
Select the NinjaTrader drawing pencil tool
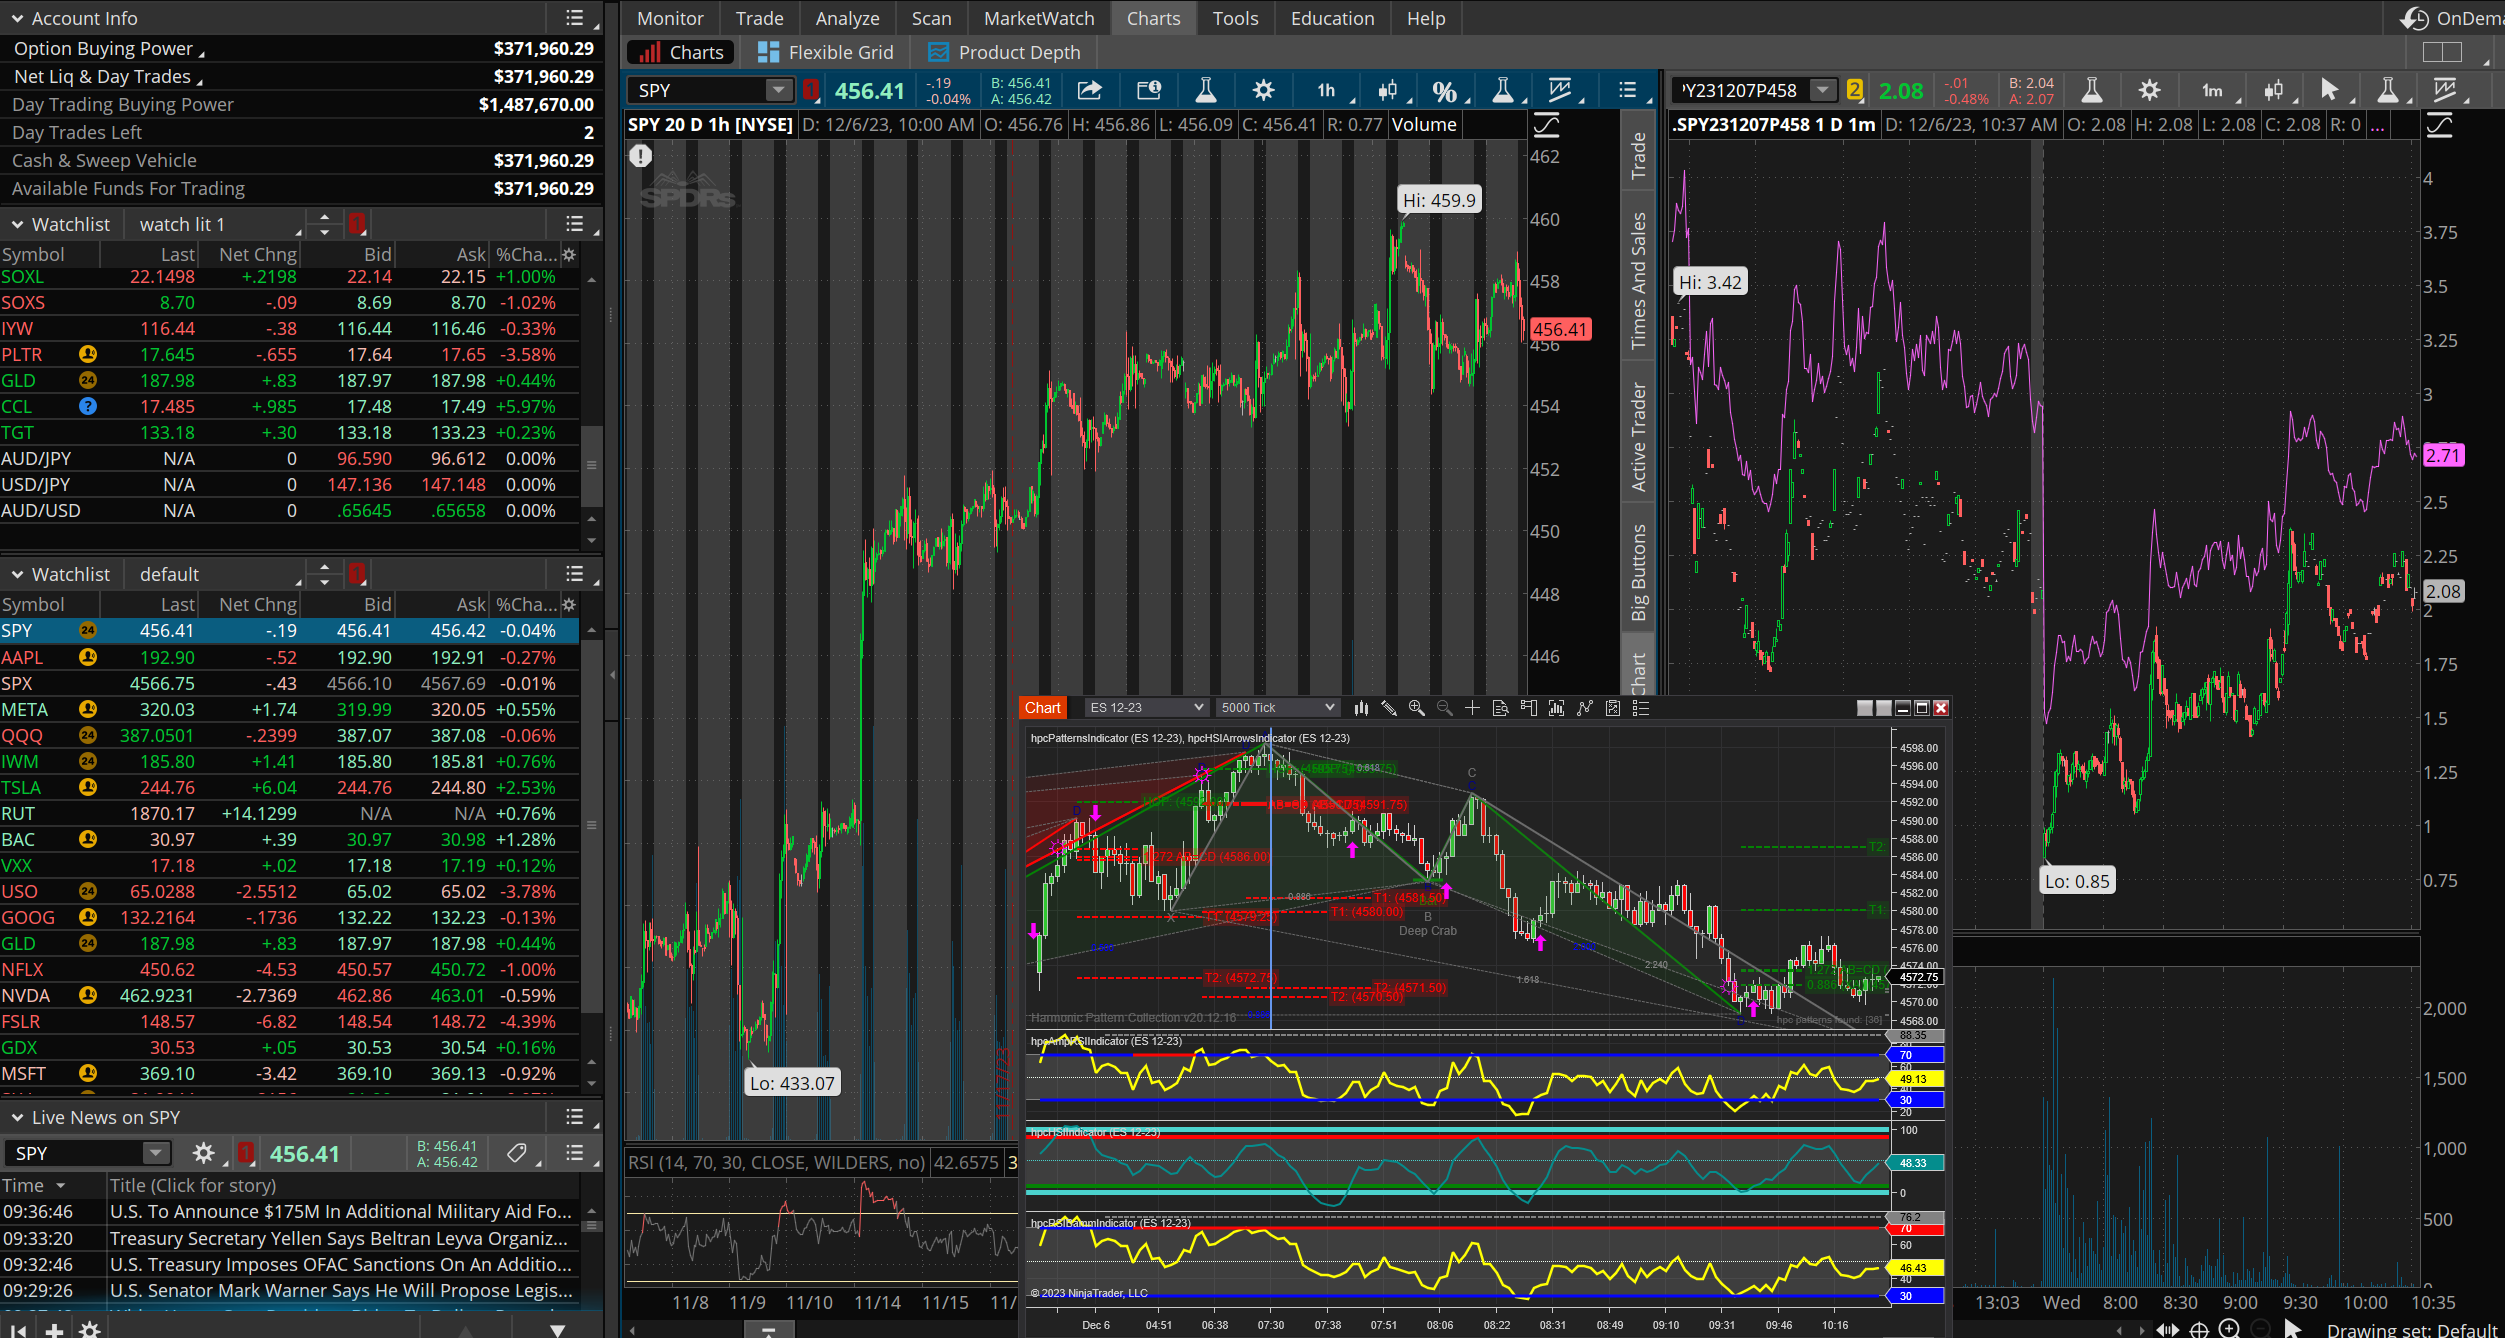[x=1389, y=708]
